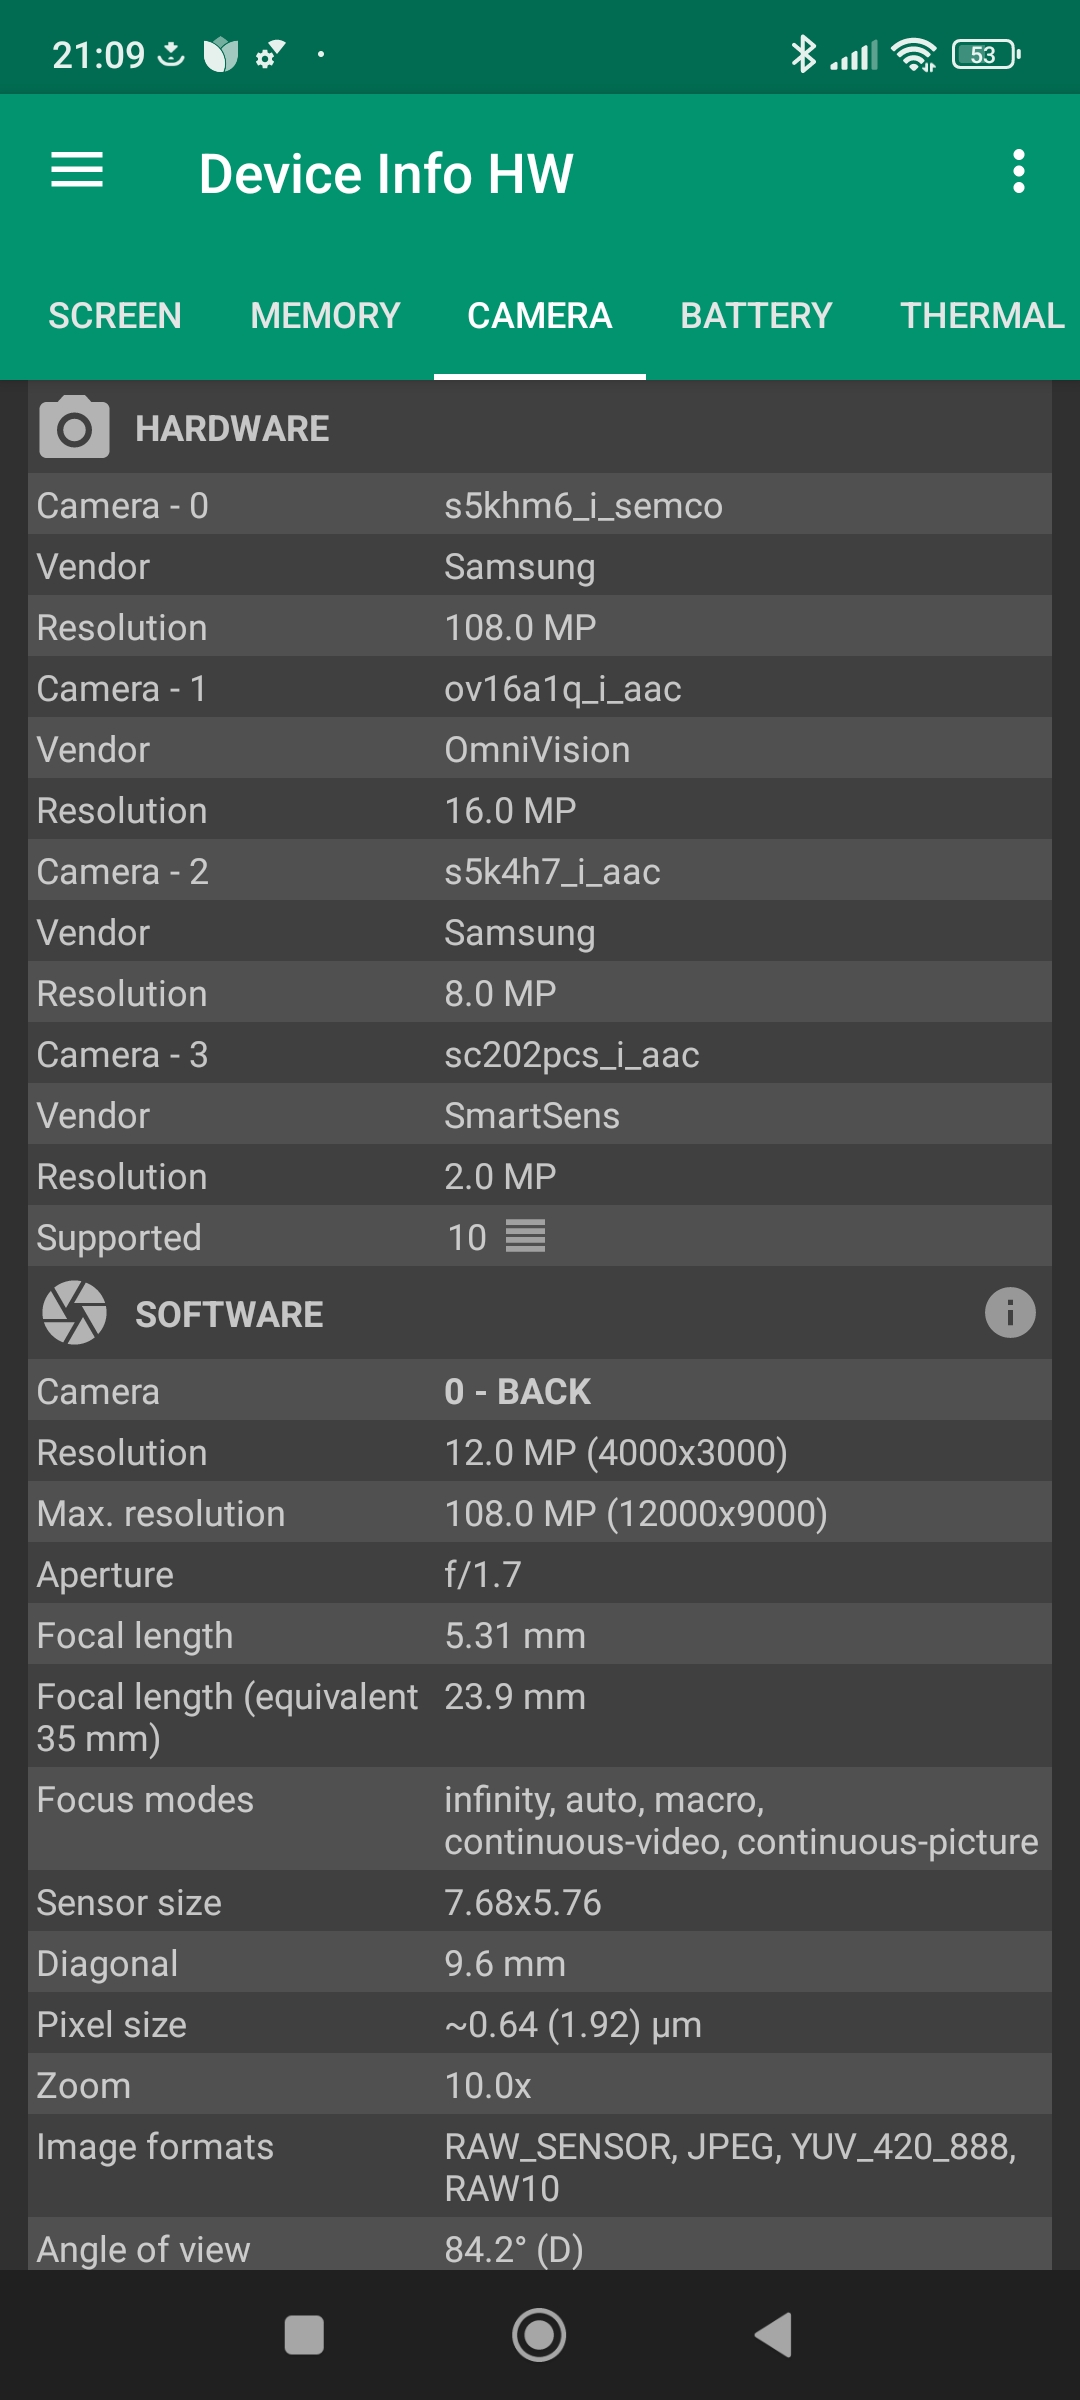1080x2400 pixels.
Task: Switch to the Memory tab
Action: point(325,316)
